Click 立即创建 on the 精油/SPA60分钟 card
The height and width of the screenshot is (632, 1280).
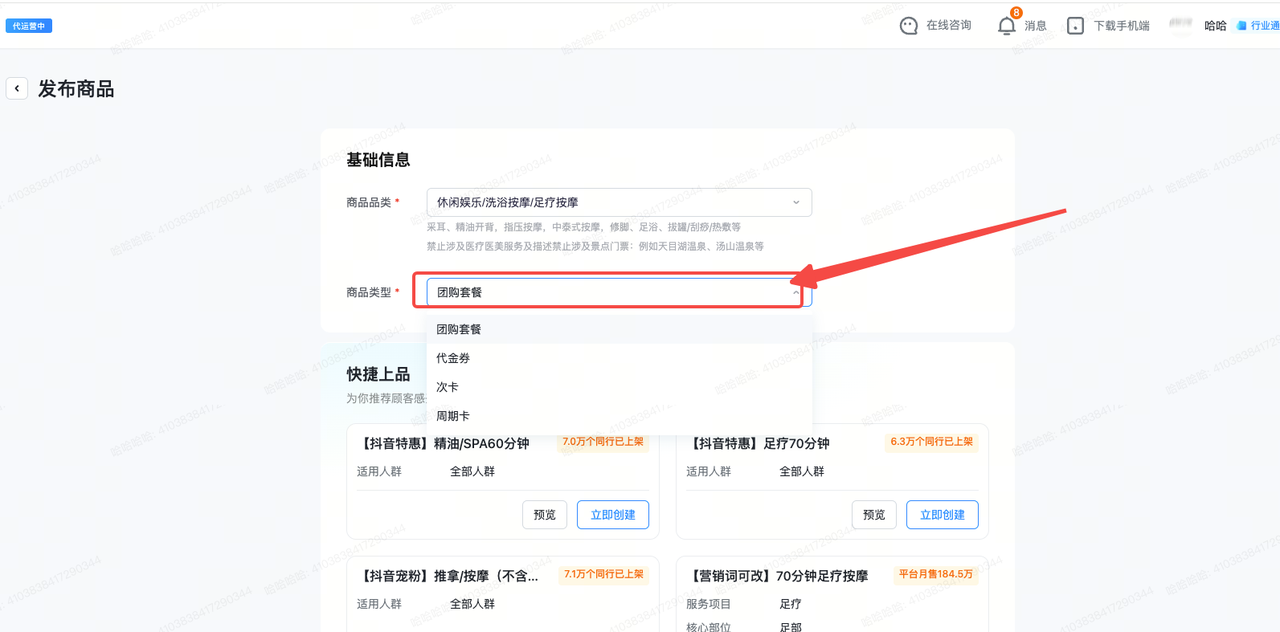point(613,515)
